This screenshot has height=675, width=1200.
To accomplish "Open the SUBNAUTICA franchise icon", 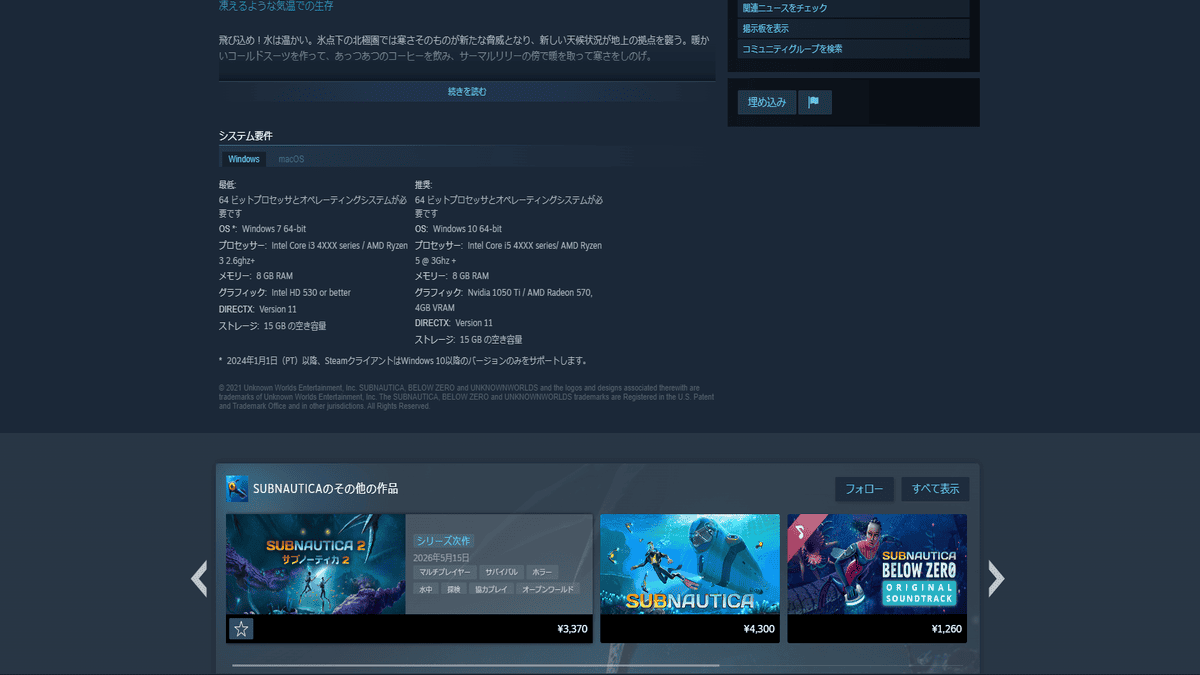I will (x=237, y=488).
